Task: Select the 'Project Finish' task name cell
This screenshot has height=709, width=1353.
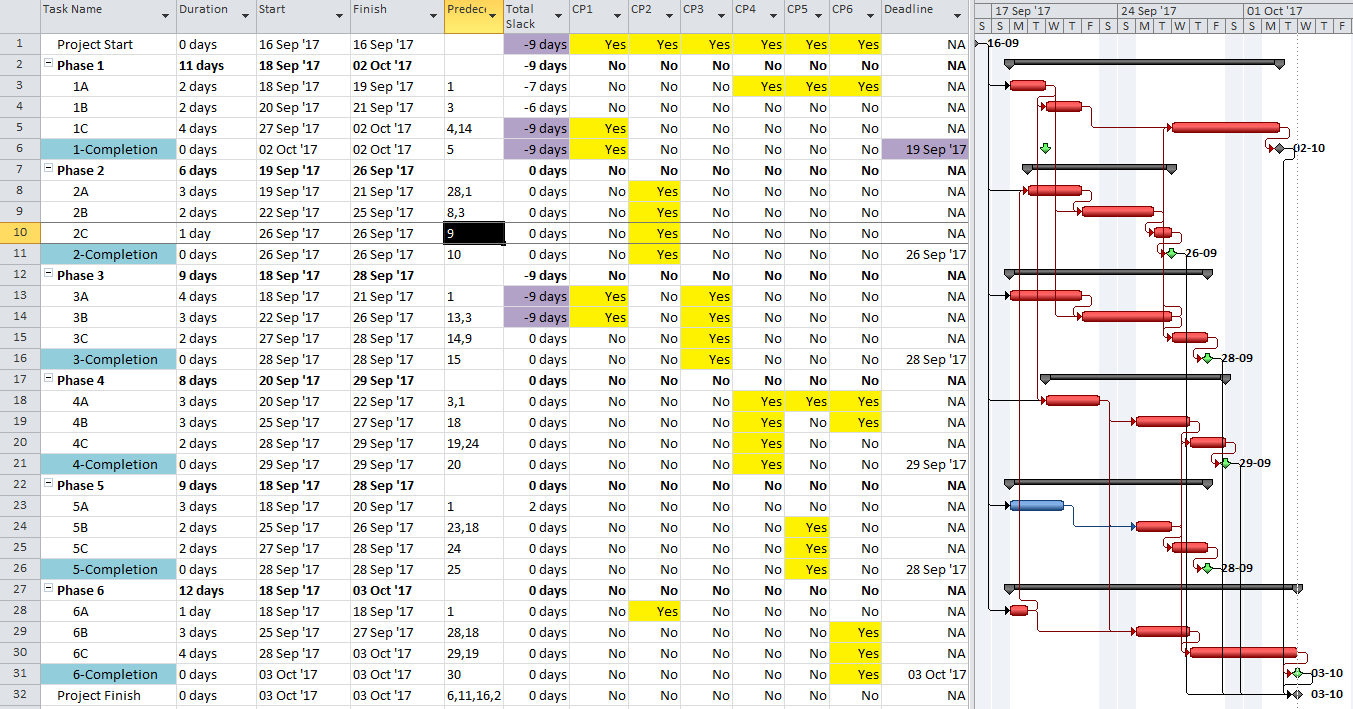Action: click(x=108, y=695)
